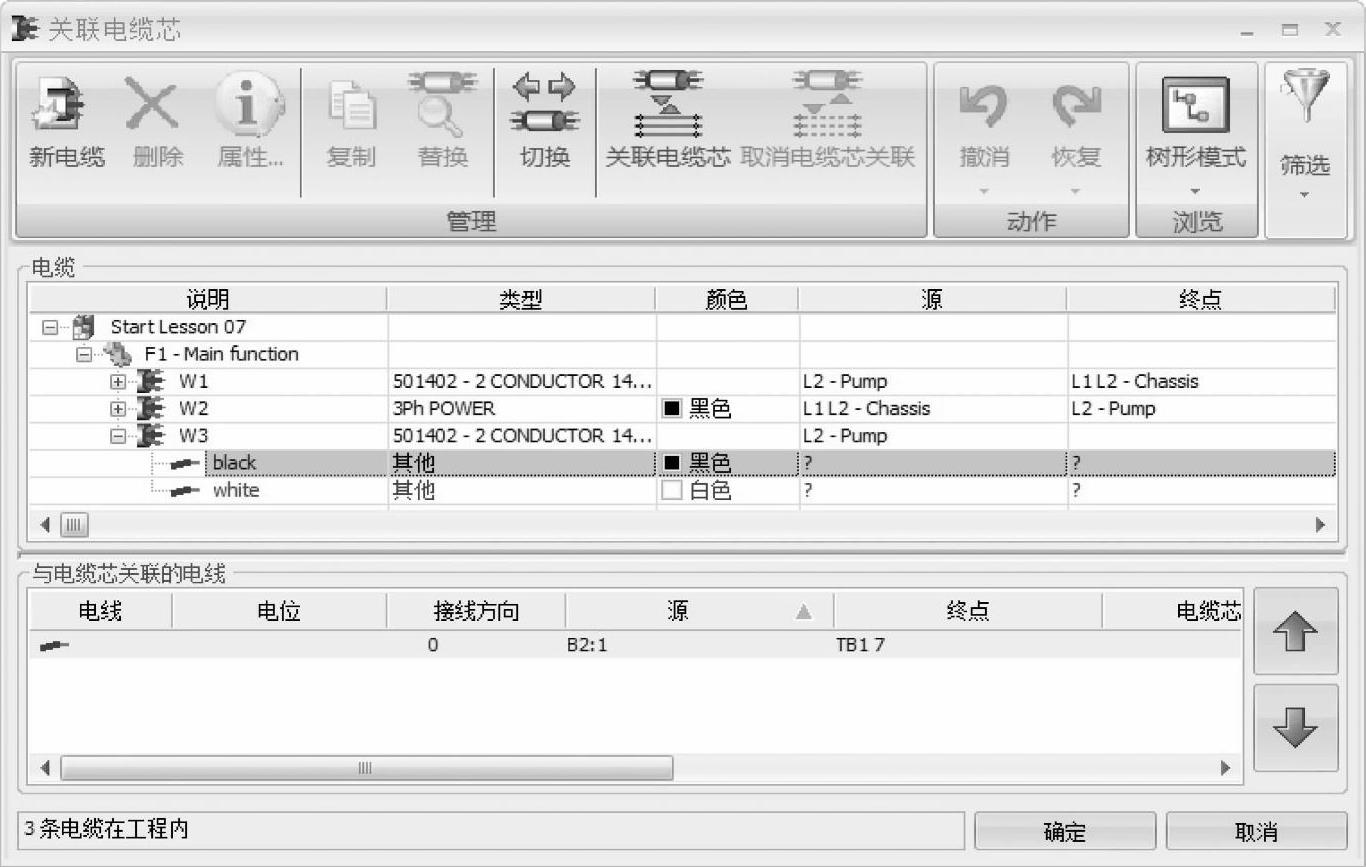1366x867 pixels.
Task: Click the 电线 column header
Action: [x=100, y=611]
